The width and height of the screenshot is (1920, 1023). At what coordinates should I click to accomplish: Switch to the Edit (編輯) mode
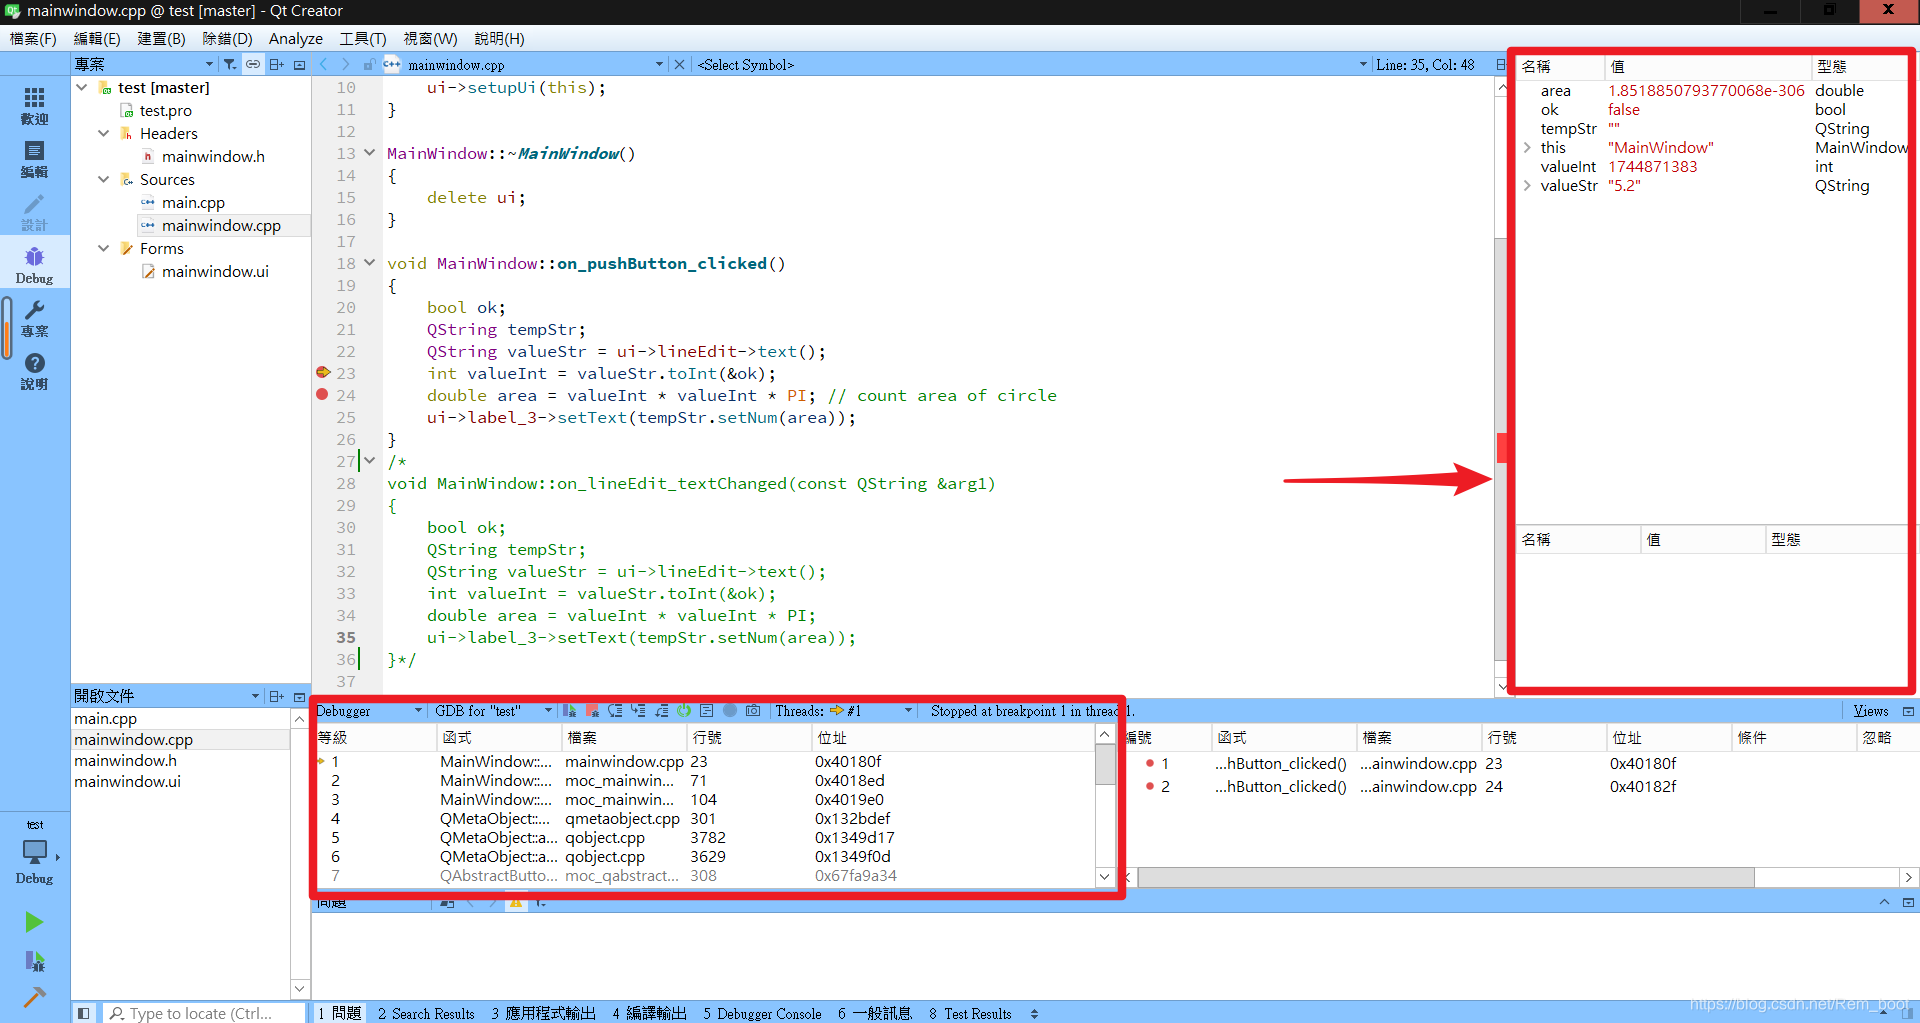pos(34,159)
